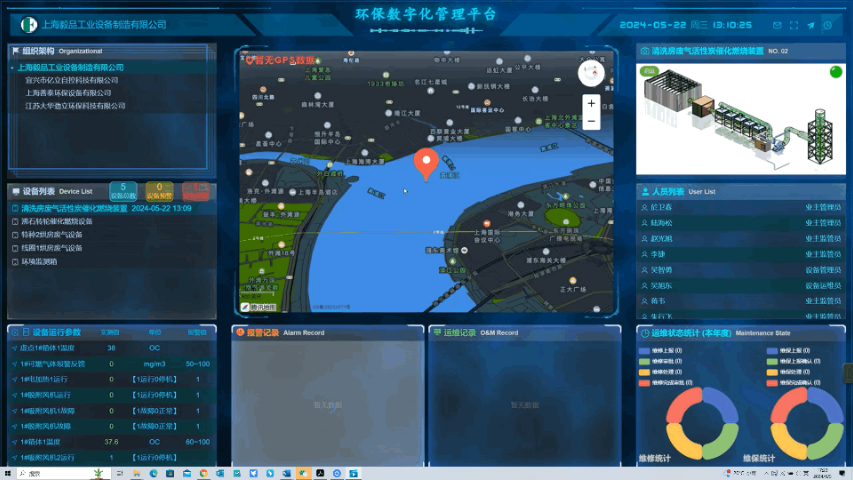The width and height of the screenshot is (853, 480).
Task: Click the yellow device alarm count badge
Action: click(x=159, y=190)
